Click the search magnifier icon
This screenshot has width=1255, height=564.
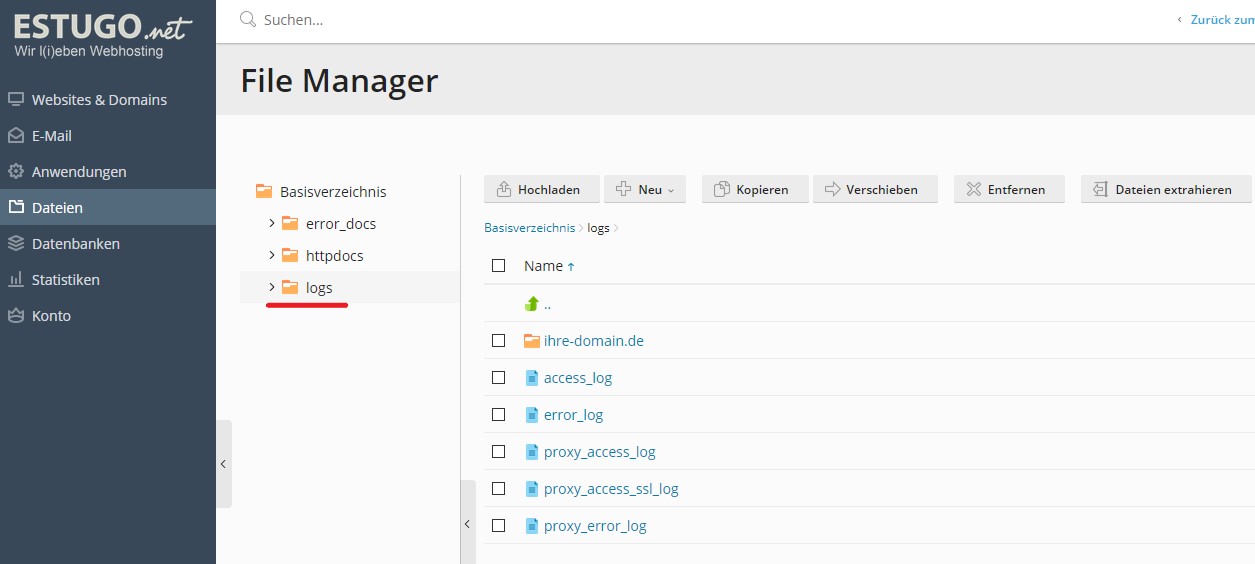tap(248, 20)
